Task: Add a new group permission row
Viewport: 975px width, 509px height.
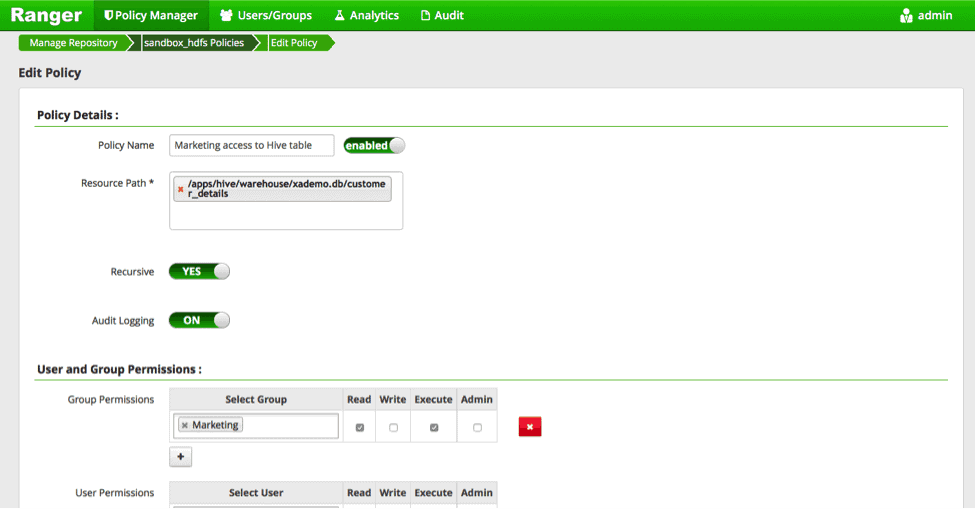Action: click(x=181, y=457)
